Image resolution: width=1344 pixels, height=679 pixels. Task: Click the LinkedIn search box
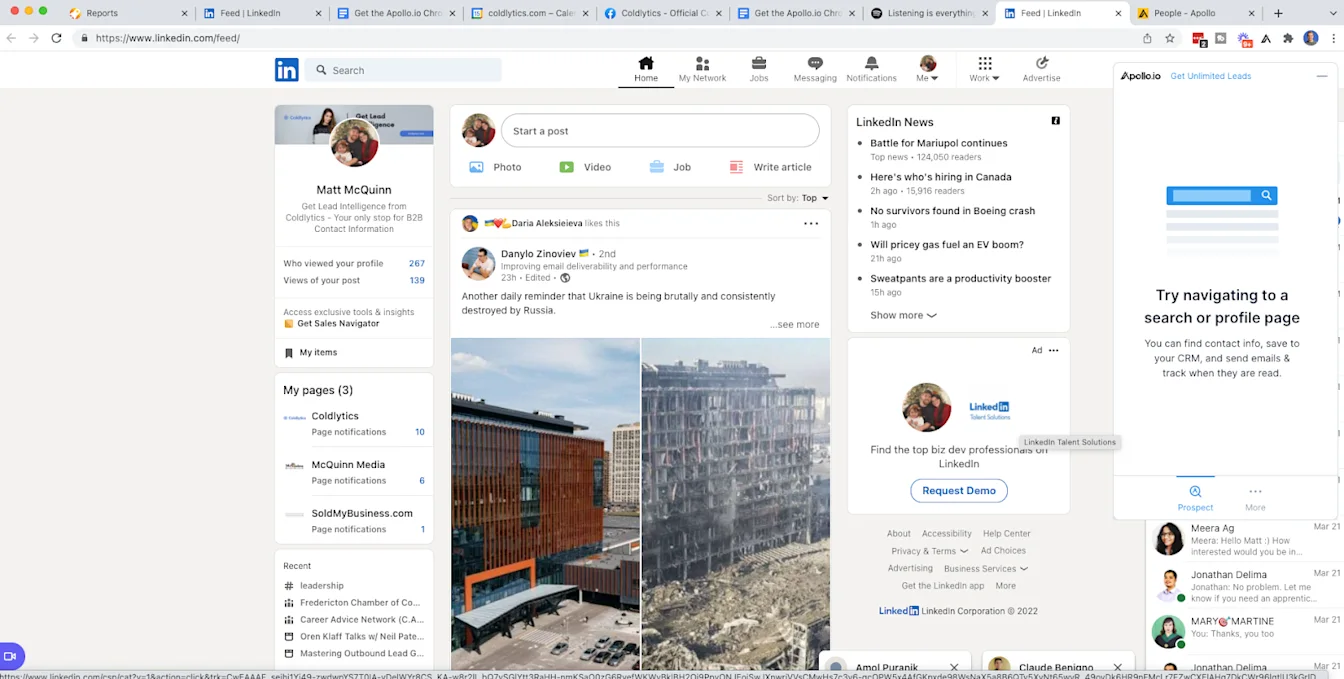(x=404, y=70)
